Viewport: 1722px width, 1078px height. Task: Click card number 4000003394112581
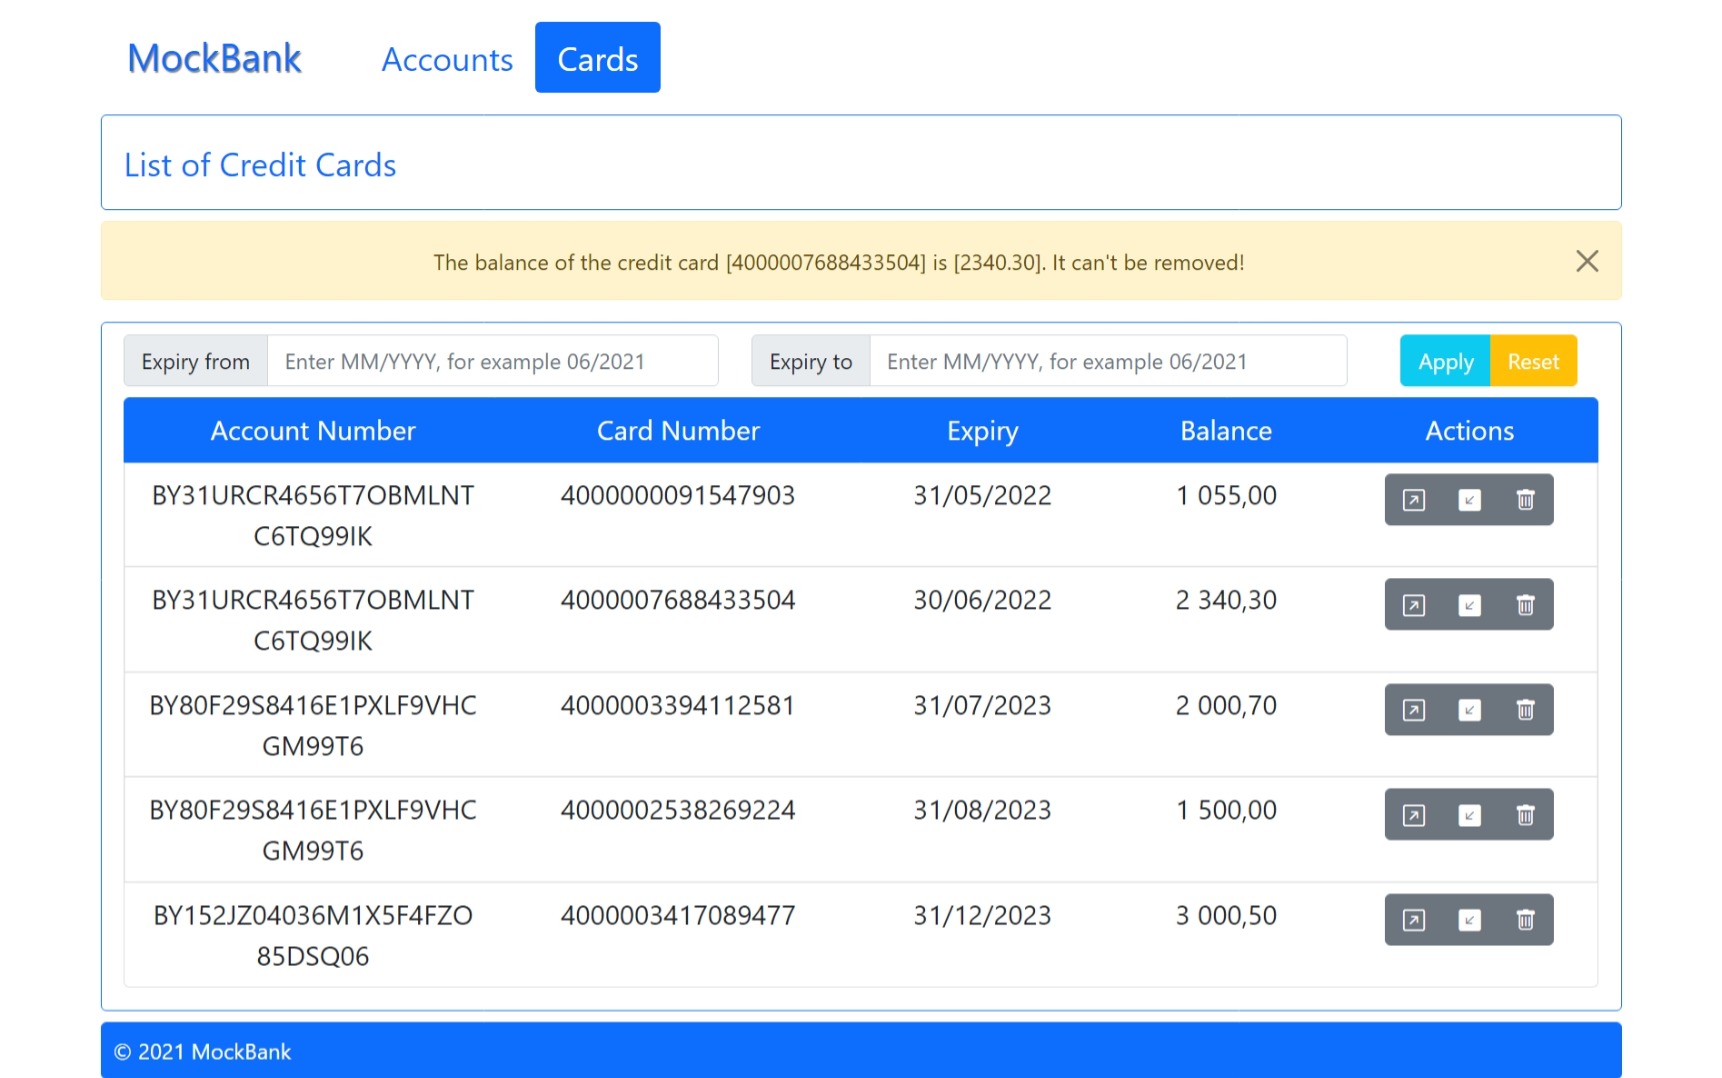[x=678, y=705]
